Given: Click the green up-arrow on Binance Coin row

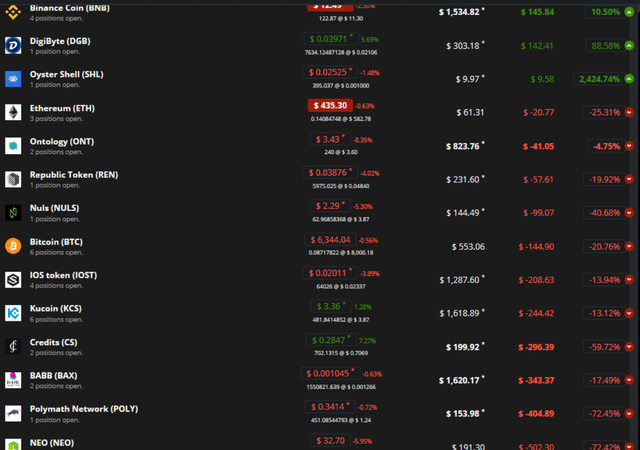Looking at the screenshot, I should point(629,12).
